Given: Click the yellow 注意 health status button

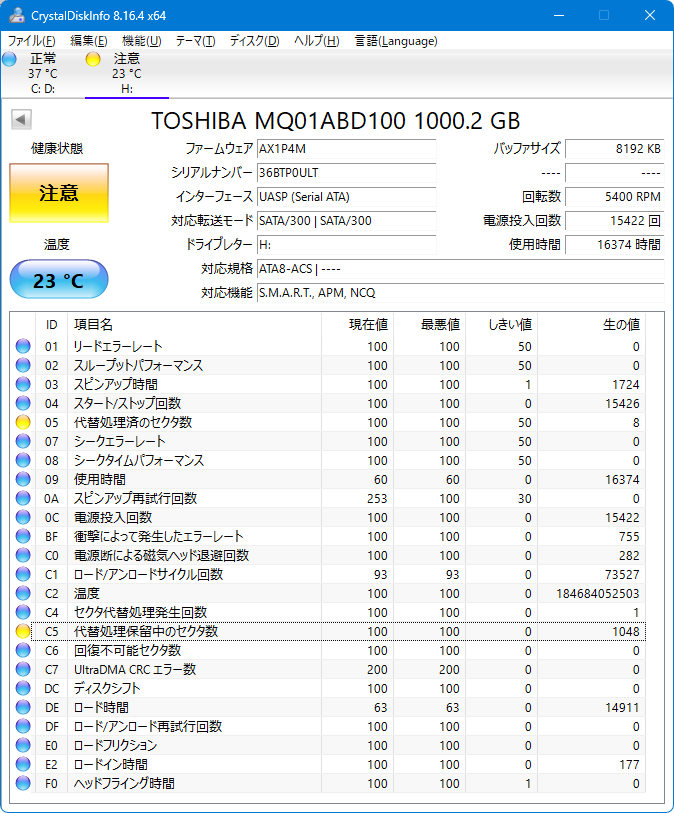Looking at the screenshot, I should click(x=59, y=193).
